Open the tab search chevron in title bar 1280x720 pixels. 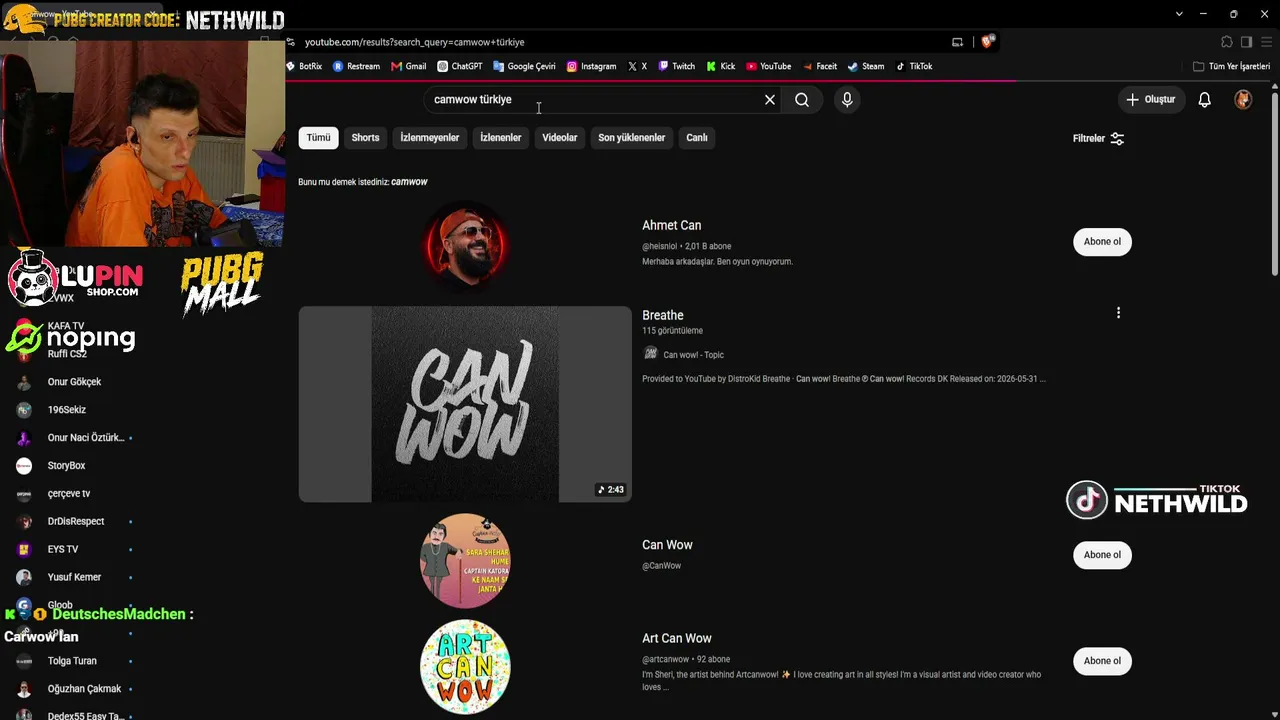coord(1180,14)
